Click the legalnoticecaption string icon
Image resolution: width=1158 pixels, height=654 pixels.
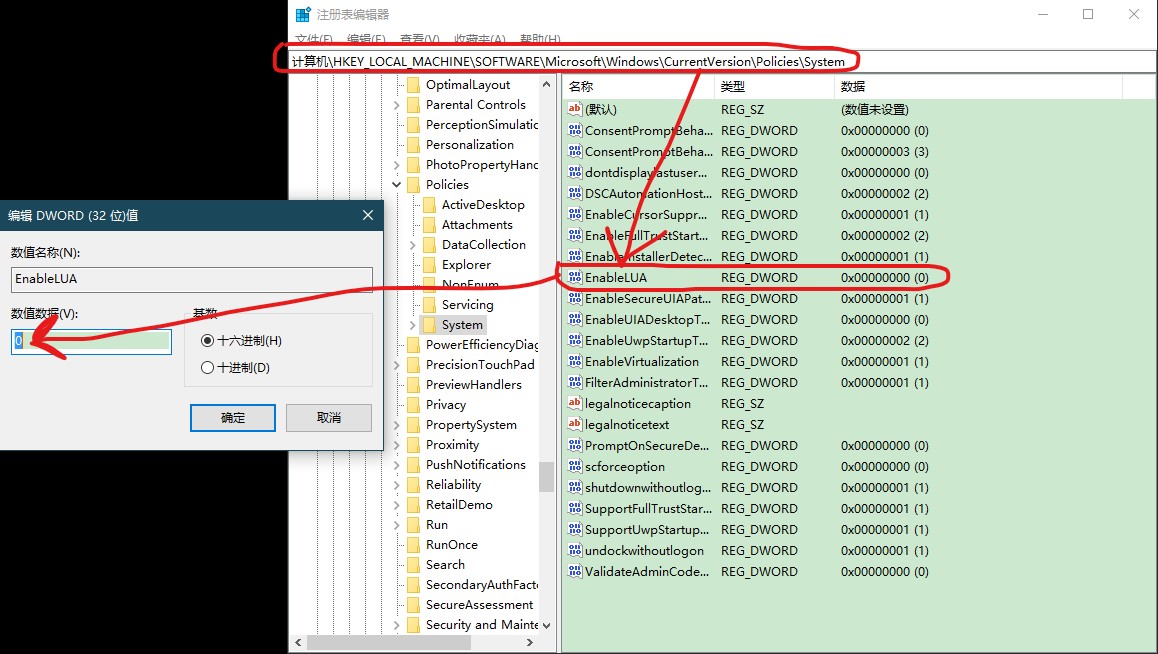pyautogui.click(x=575, y=404)
